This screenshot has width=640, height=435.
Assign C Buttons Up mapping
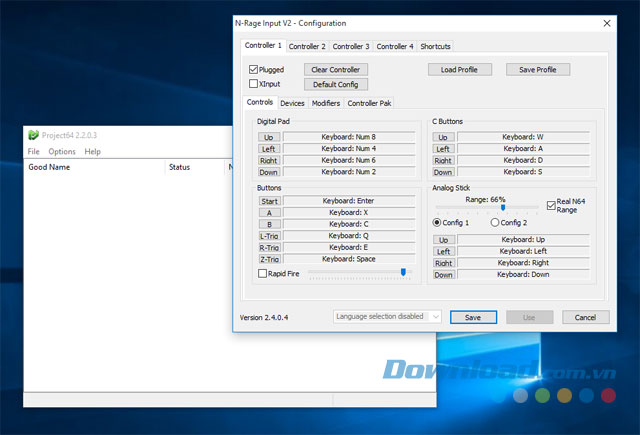tap(443, 137)
